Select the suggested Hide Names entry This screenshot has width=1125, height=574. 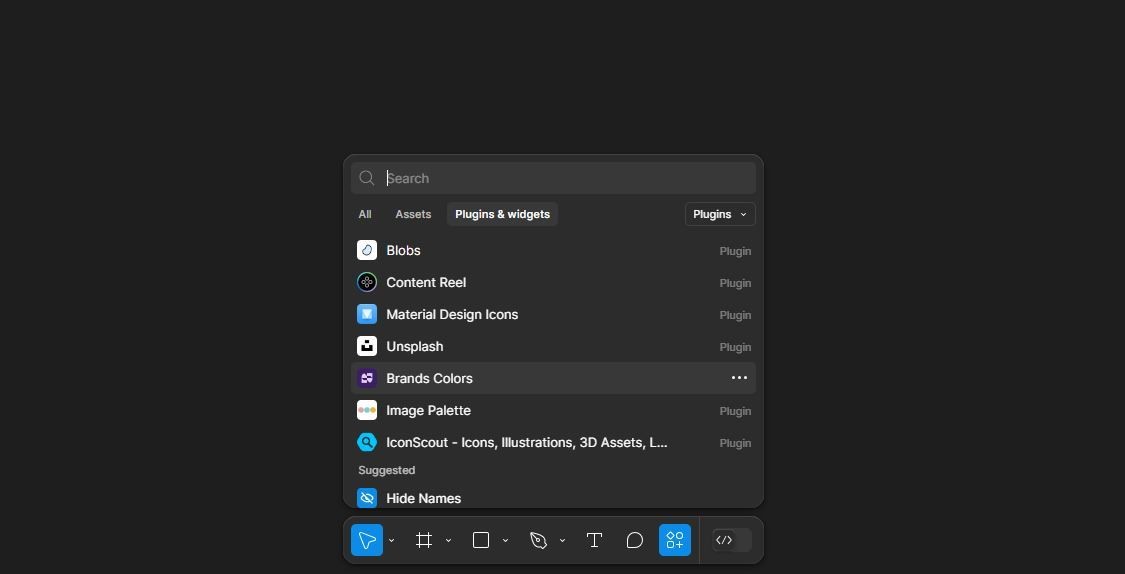point(423,498)
